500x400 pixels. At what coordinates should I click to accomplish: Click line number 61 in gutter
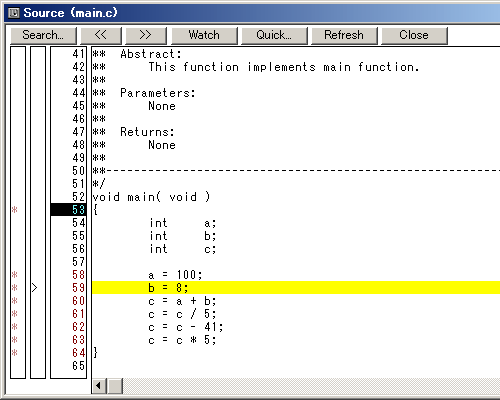point(79,314)
